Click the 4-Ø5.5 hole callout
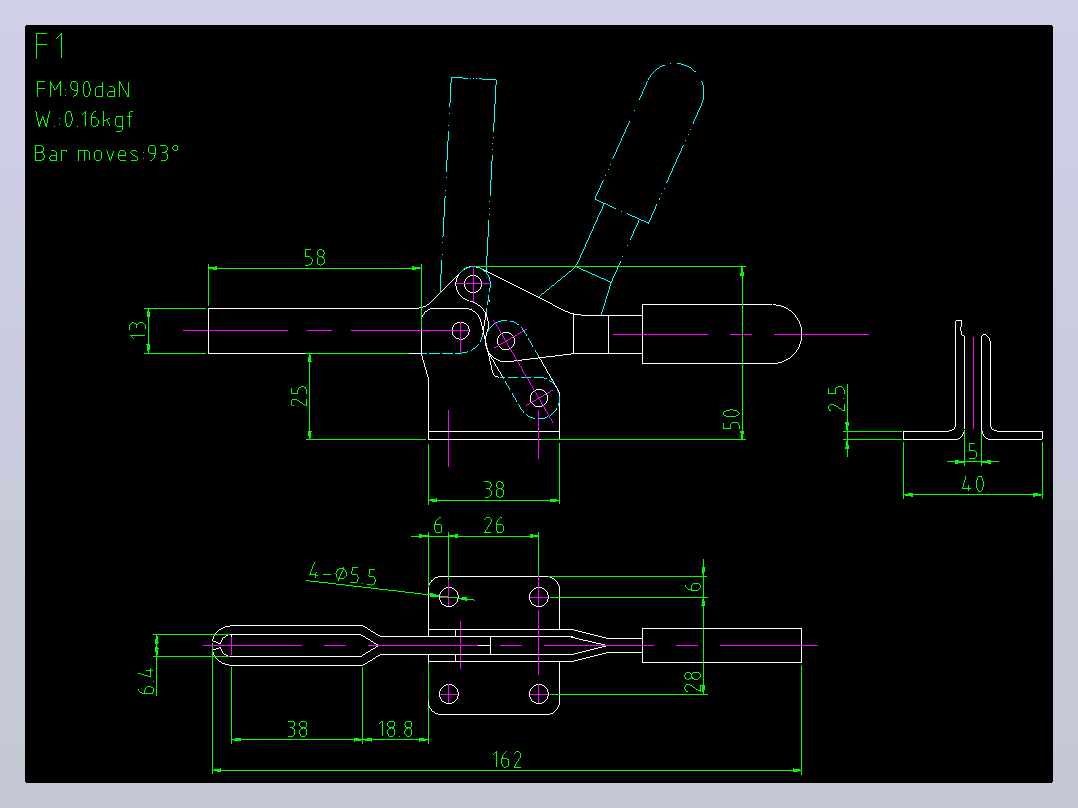The height and width of the screenshot is (808, 1078). point(342,574)
